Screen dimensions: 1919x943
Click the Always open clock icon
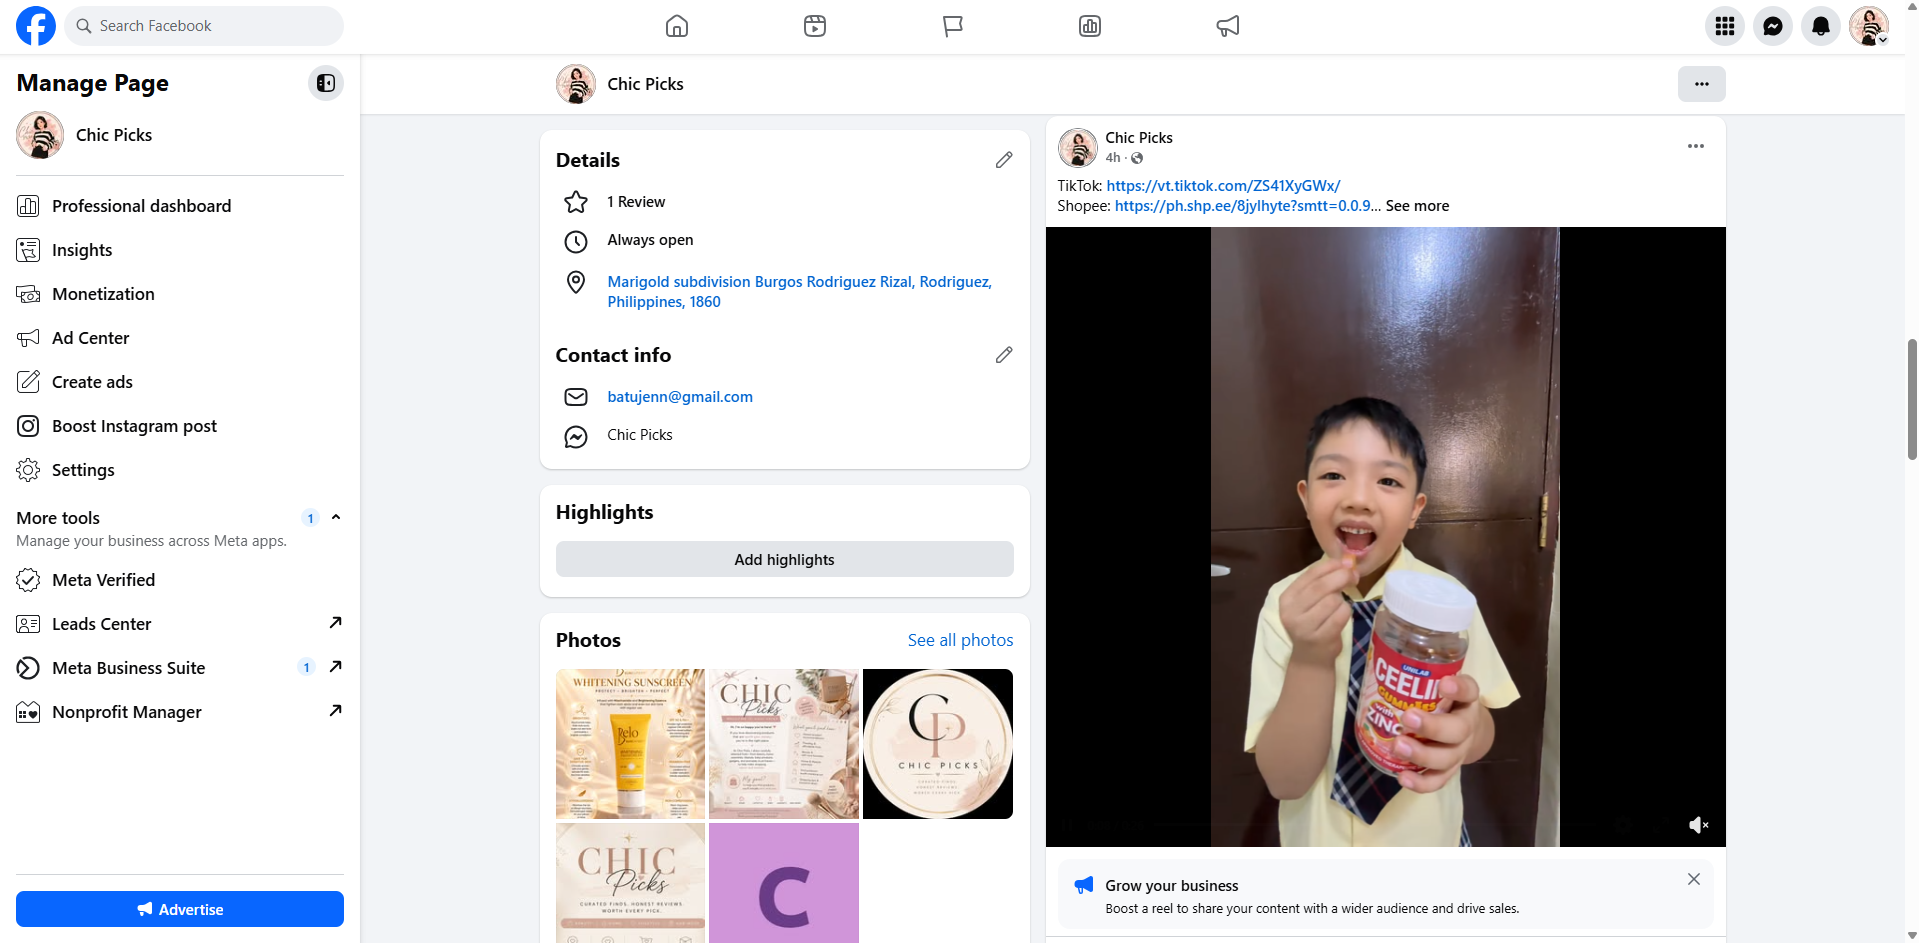(x=576, y=241)
